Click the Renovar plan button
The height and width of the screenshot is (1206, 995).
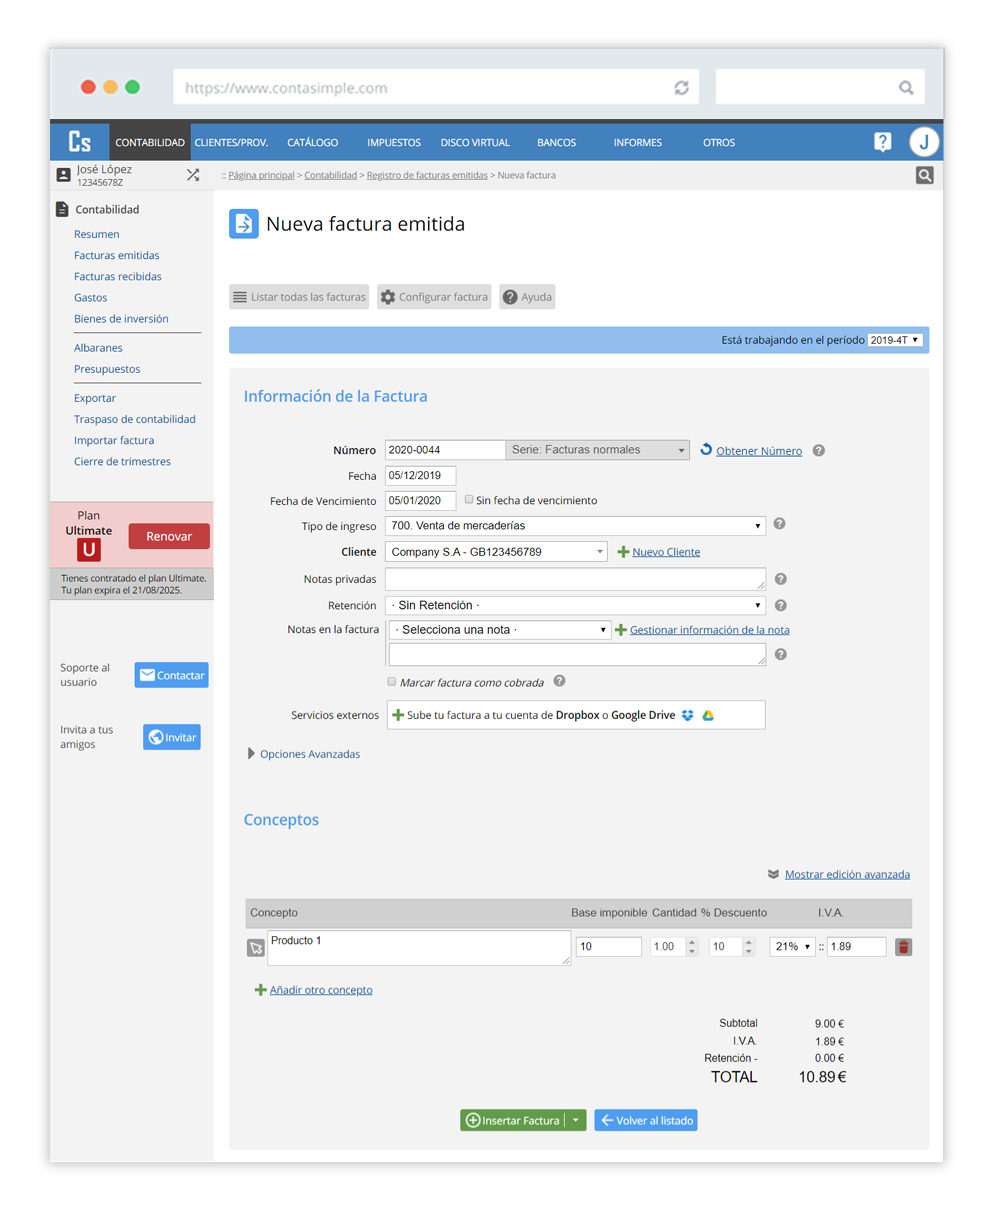(169, 536)
